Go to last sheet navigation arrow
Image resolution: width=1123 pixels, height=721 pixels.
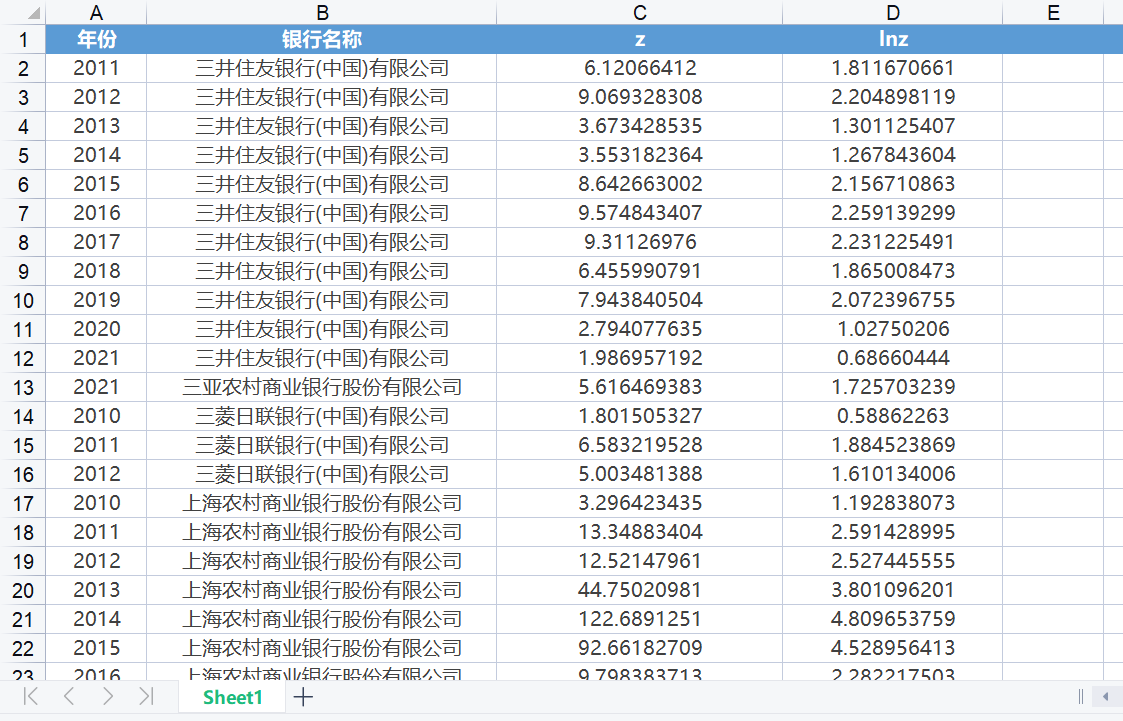(x=146, y=696)
